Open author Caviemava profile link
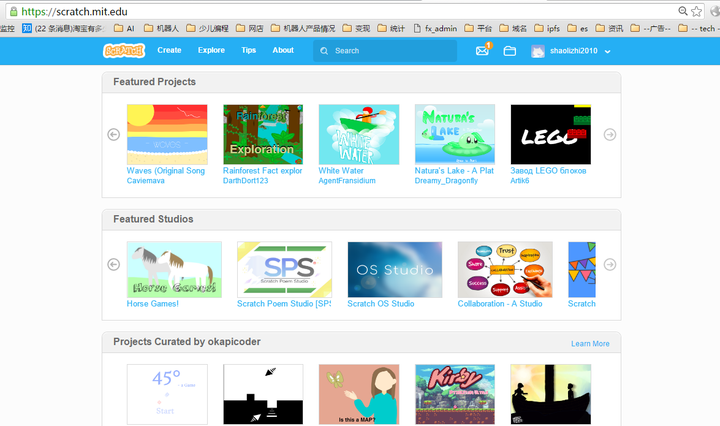Screen dimensions: 720x426 coord(146,181)
